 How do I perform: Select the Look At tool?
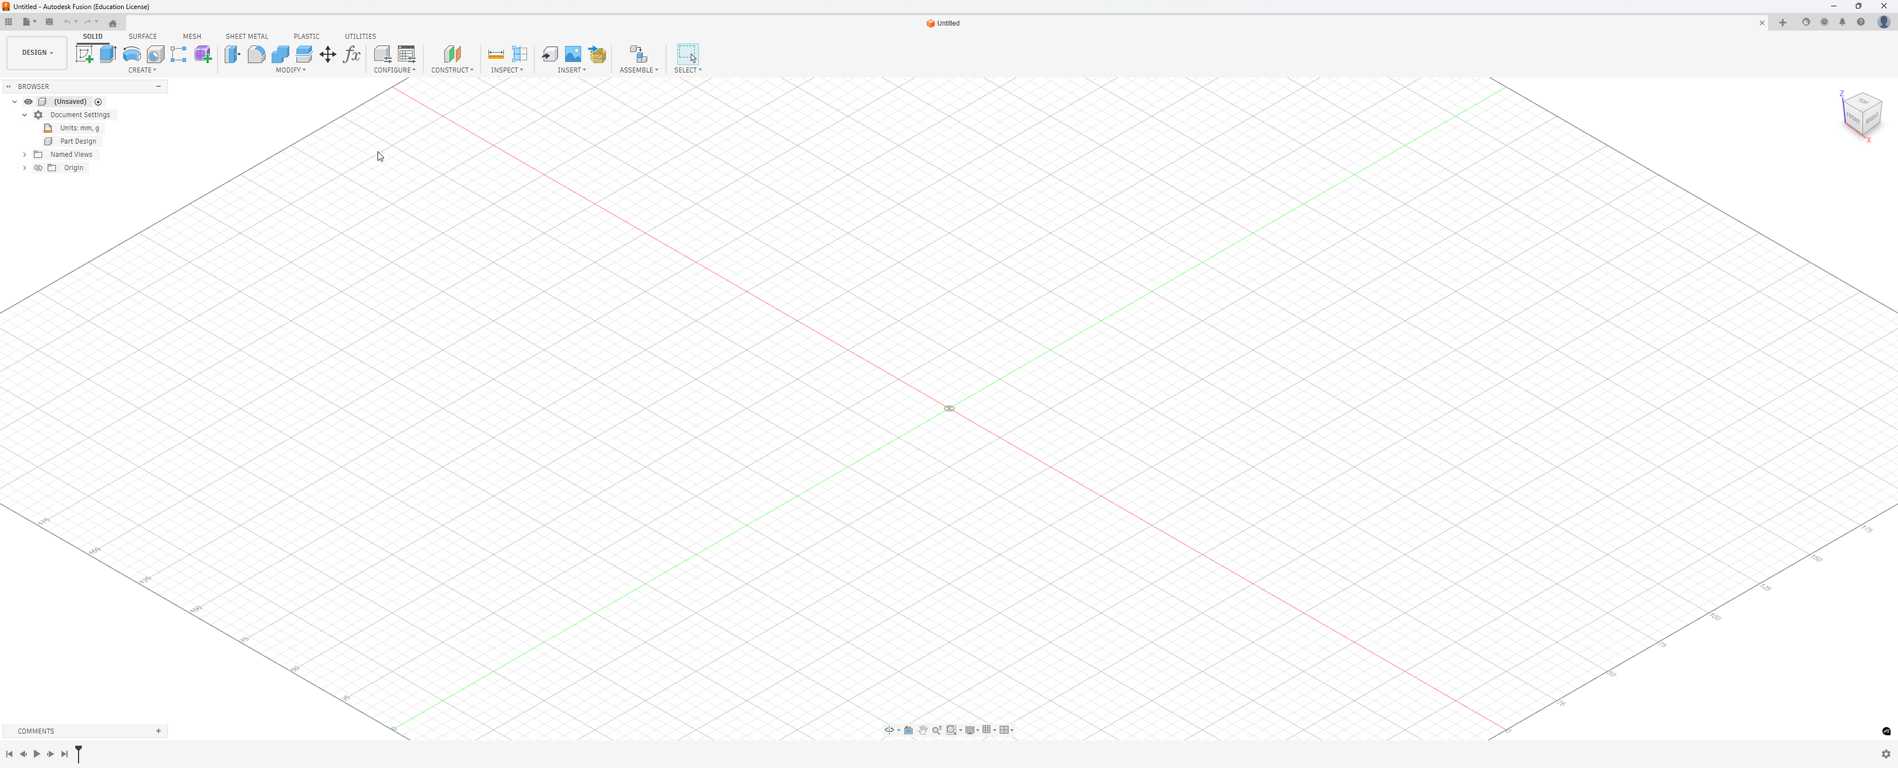pyautogui.click(x=908, y=730)
